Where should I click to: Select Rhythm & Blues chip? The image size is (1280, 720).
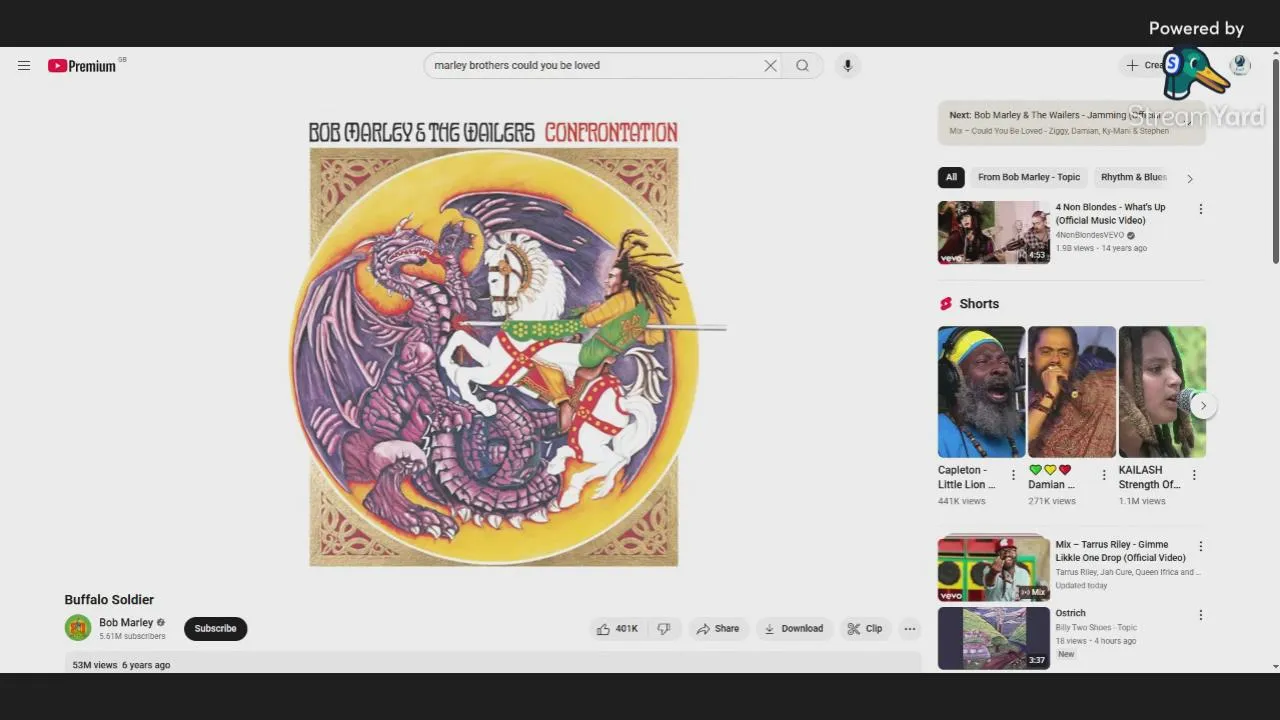coord(1133,177)
